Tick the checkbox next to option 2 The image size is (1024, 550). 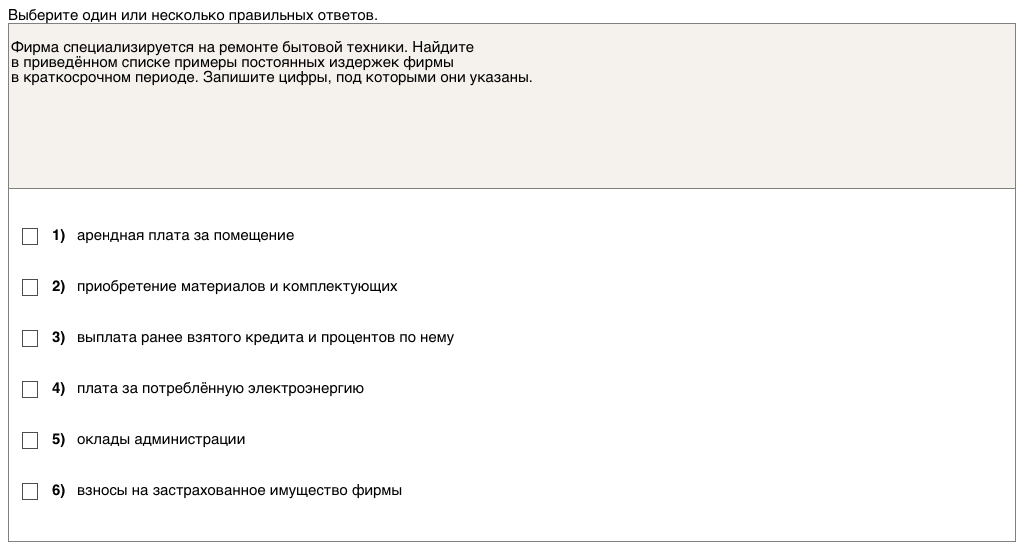tap(30, 287)
